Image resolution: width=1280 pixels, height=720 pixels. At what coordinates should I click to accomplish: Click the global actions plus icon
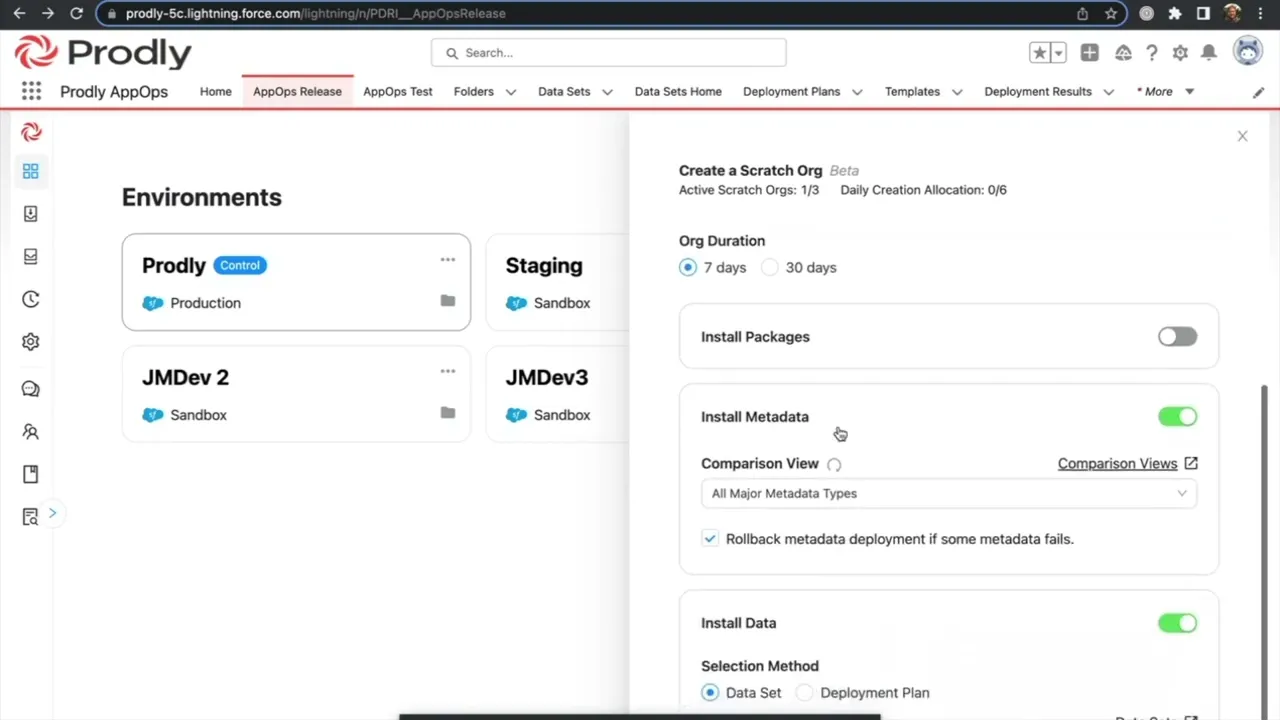(x=1089, y=53)
